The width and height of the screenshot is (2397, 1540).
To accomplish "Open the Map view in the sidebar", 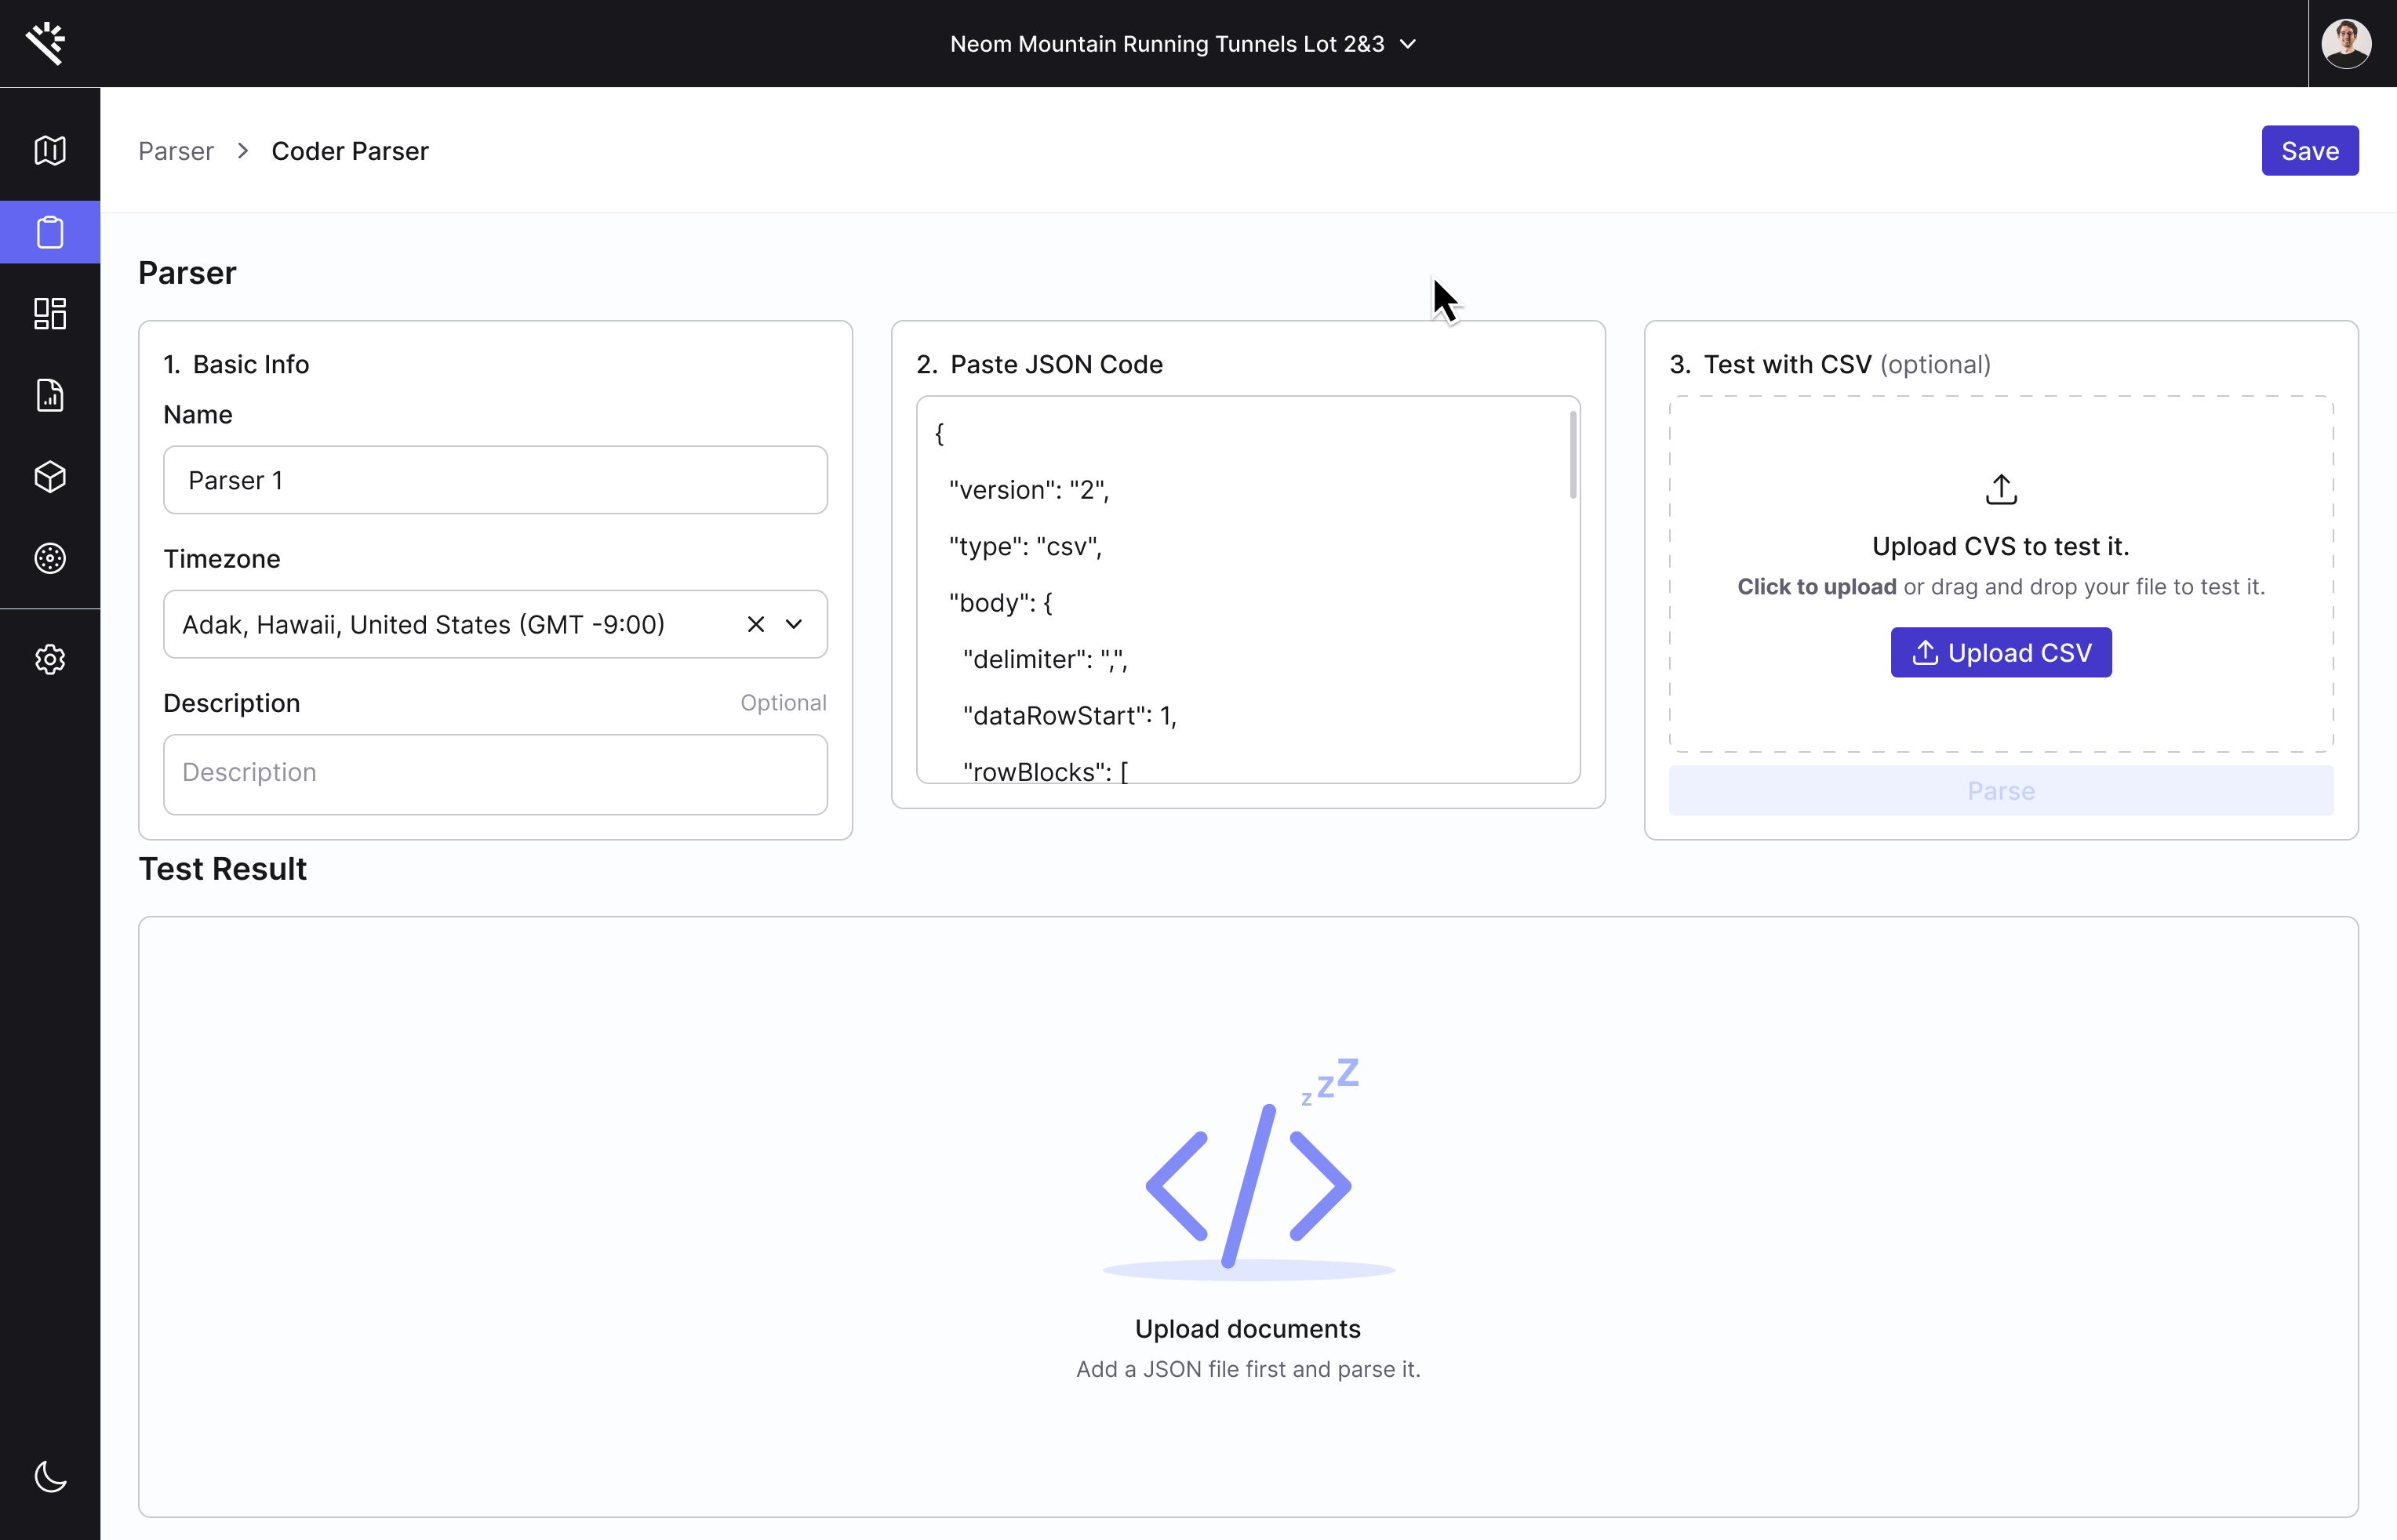I will point(50,150).
